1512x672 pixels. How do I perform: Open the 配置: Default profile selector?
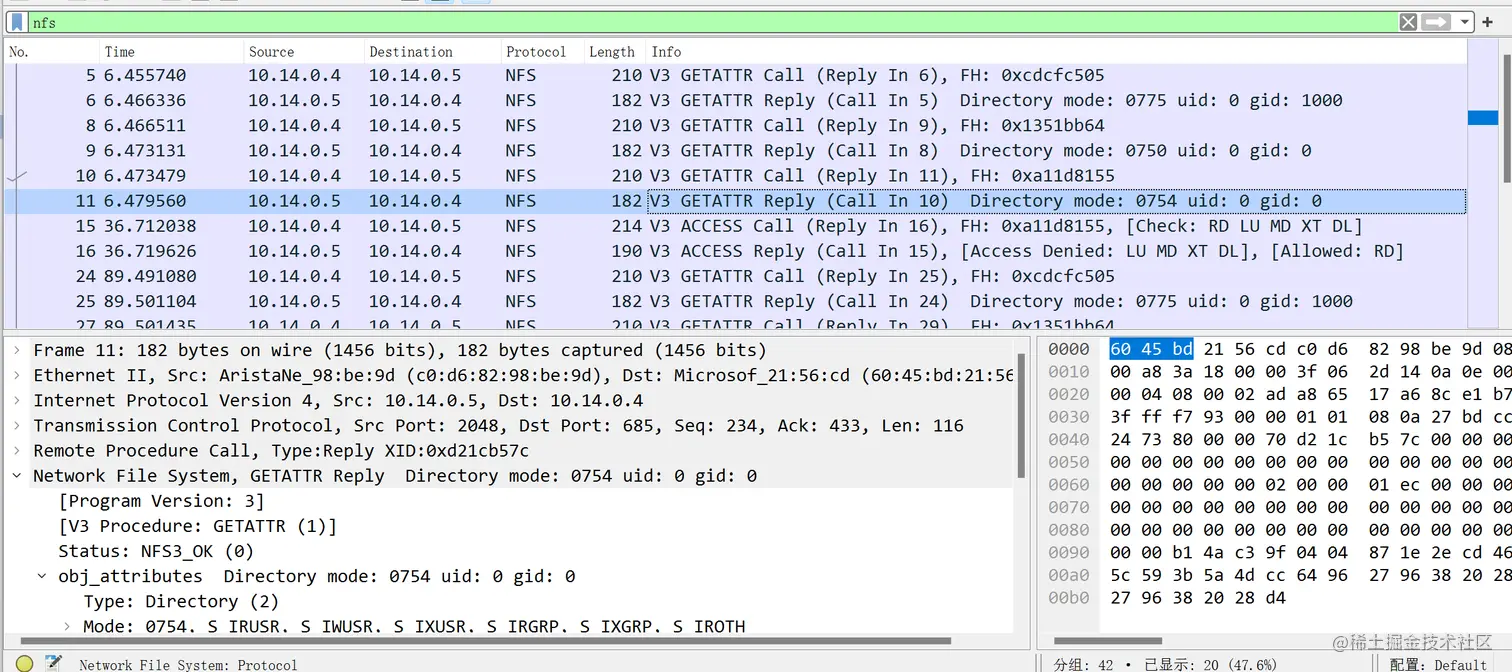(1438, 664)
